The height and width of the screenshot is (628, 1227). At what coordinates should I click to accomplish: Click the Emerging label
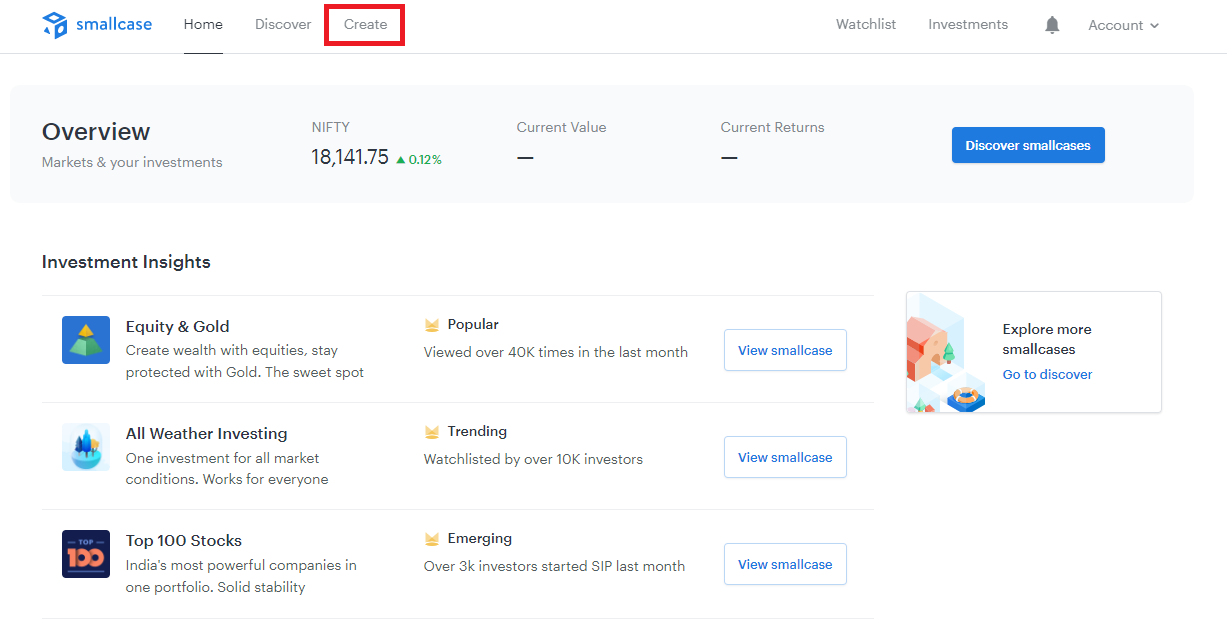[480, 538]
